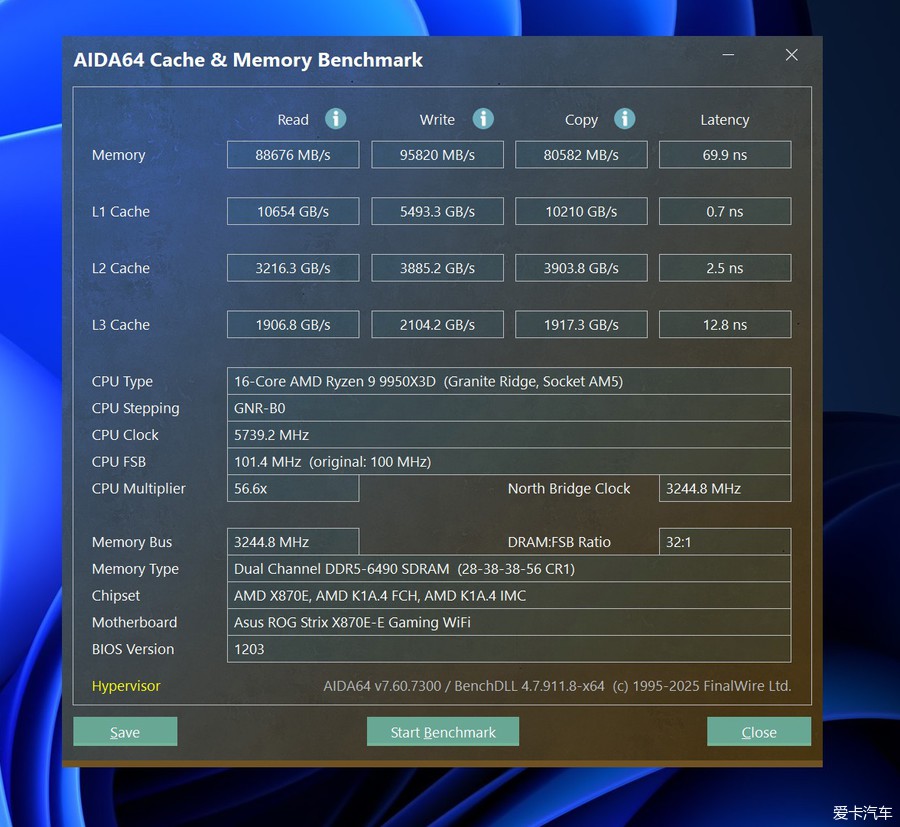This screenshot has height=827, width=900.
Task: Click the Write info icon
Action: [x=483, y=119]
